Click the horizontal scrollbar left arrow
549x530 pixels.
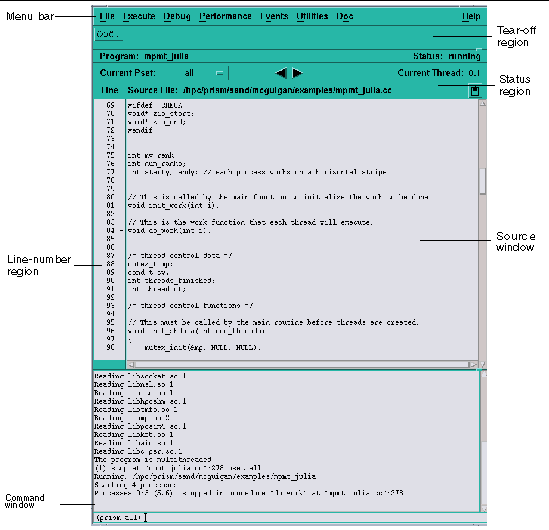[131, 364]
